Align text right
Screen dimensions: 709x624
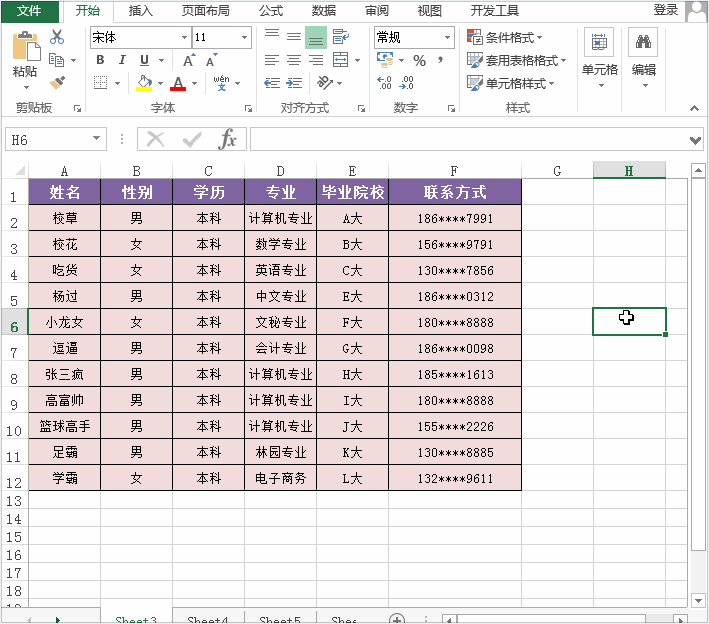tap(316, 60)
